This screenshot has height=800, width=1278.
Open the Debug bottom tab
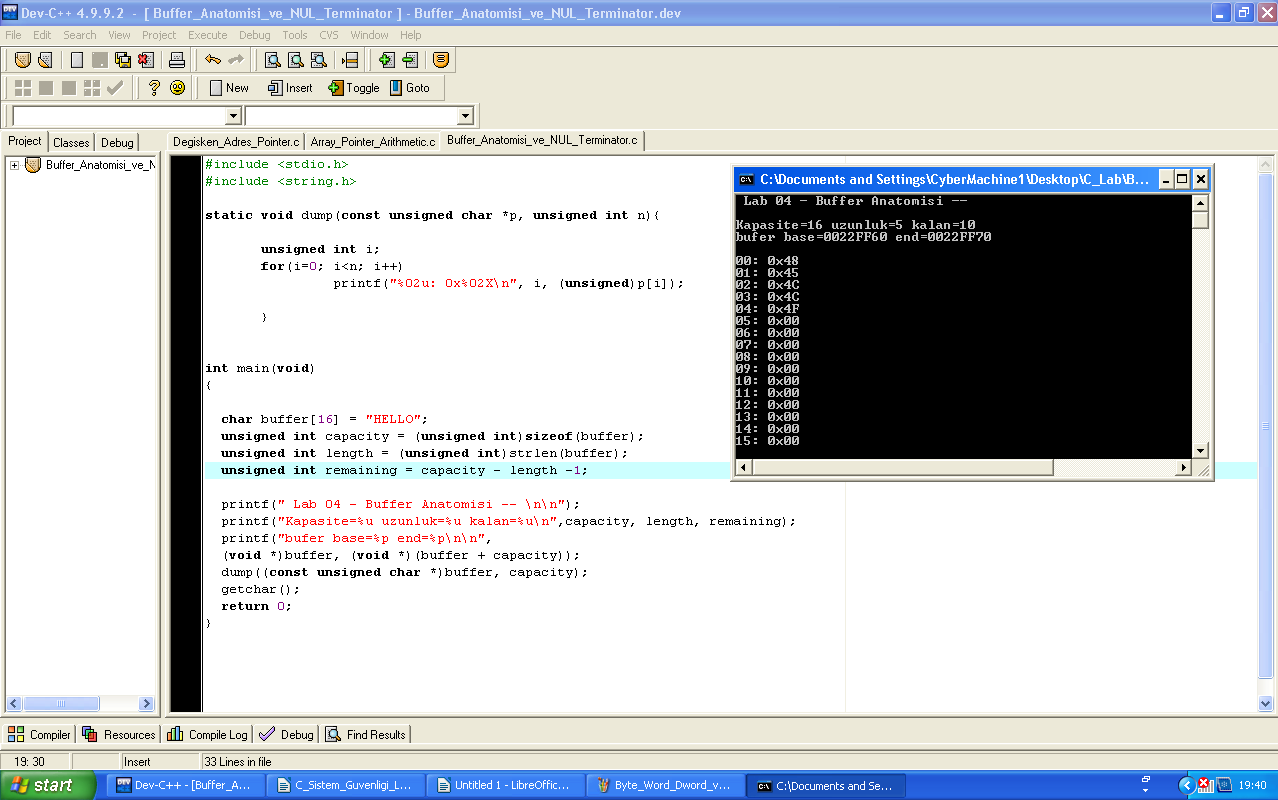(x=286, y=734)
